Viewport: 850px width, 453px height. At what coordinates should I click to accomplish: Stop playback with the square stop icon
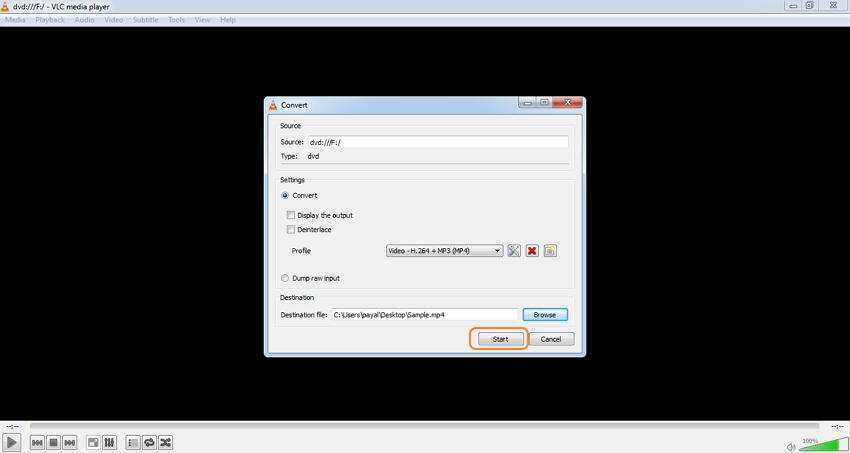53,443
